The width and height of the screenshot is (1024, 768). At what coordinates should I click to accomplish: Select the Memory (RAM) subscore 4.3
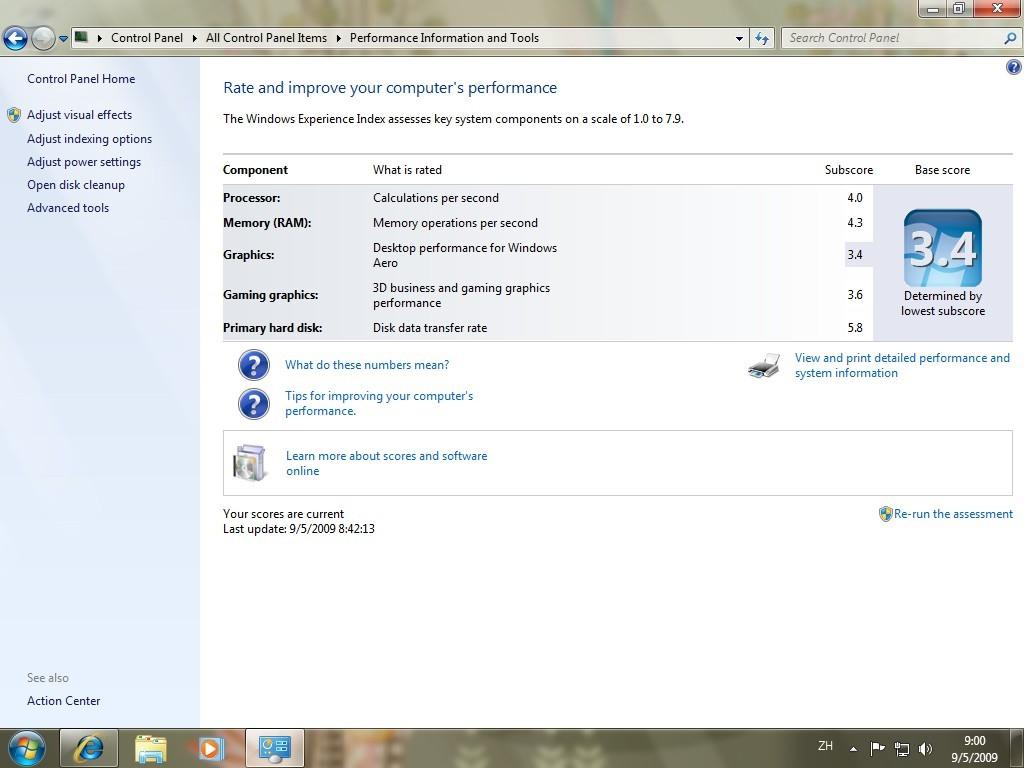click(x=855, y=223)
